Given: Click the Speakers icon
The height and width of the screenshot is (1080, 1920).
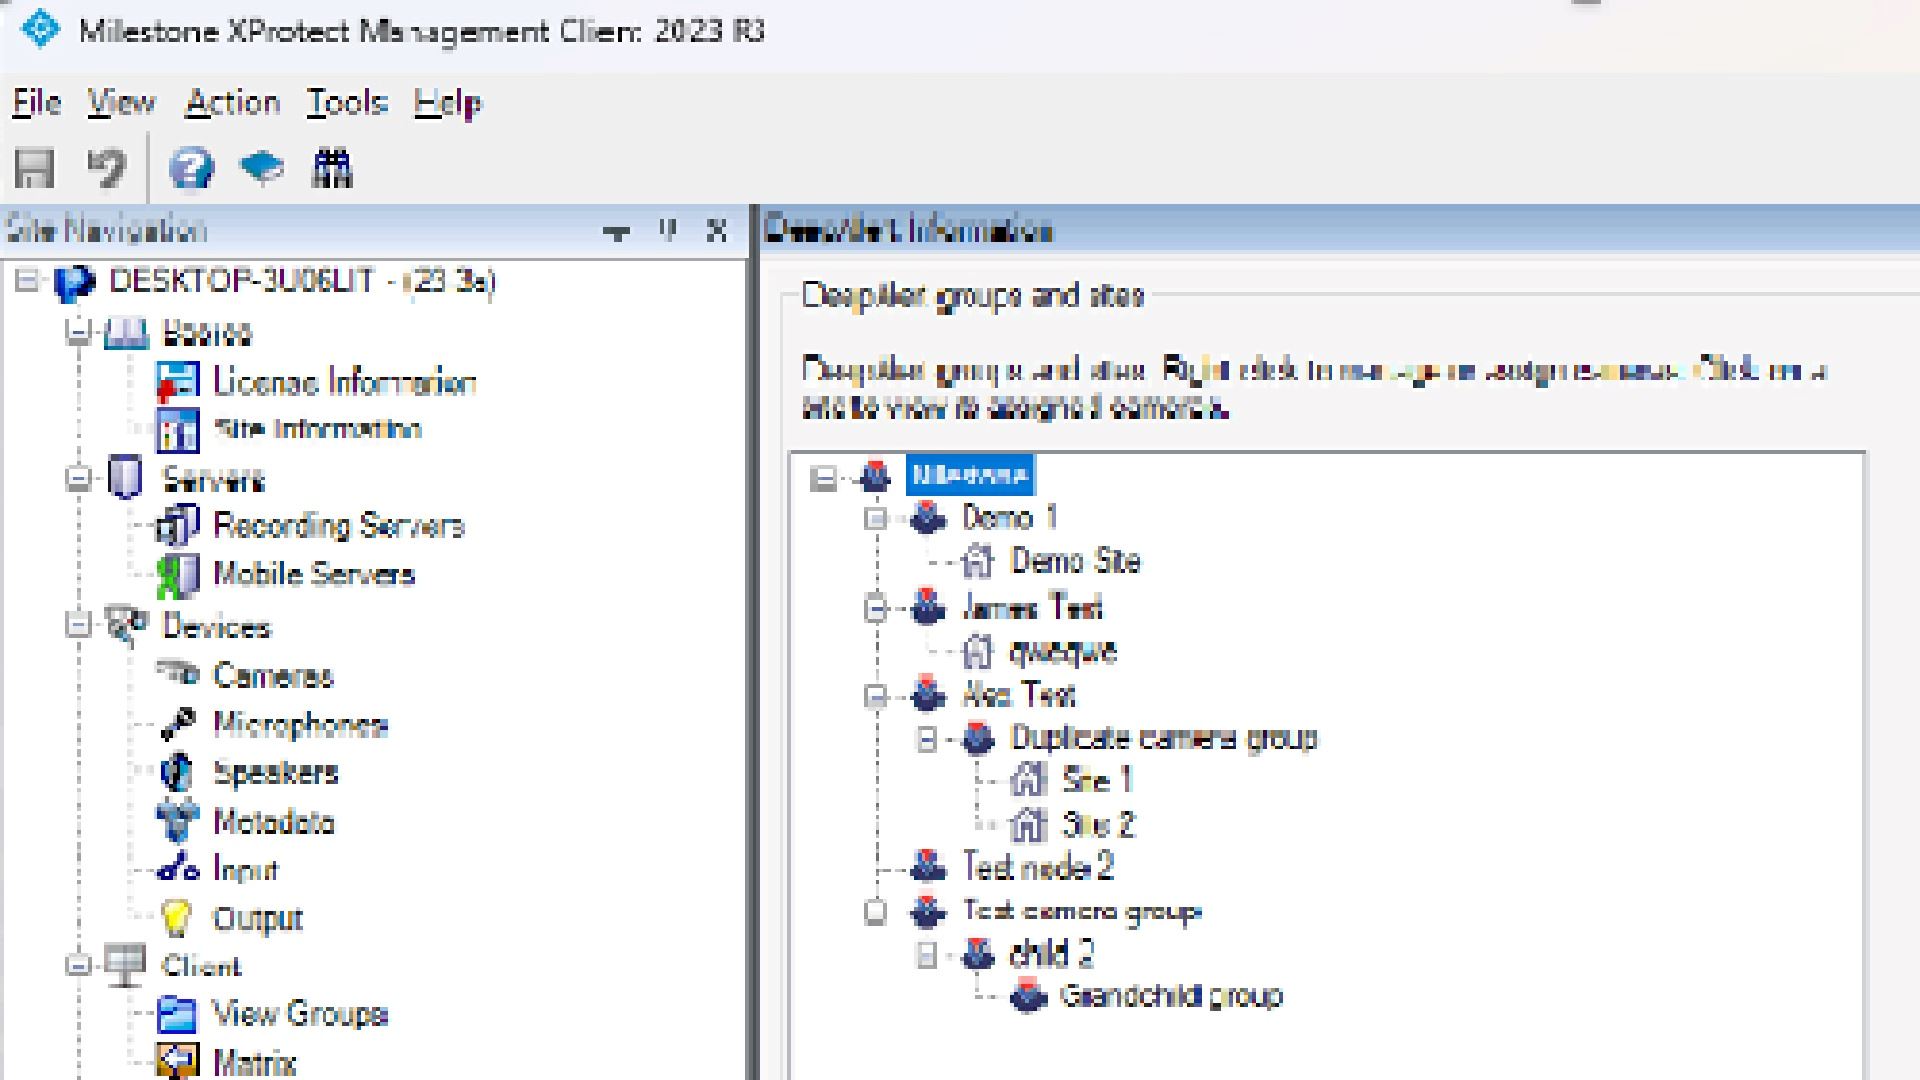Looking at the screenshot, I should point(177,773).
